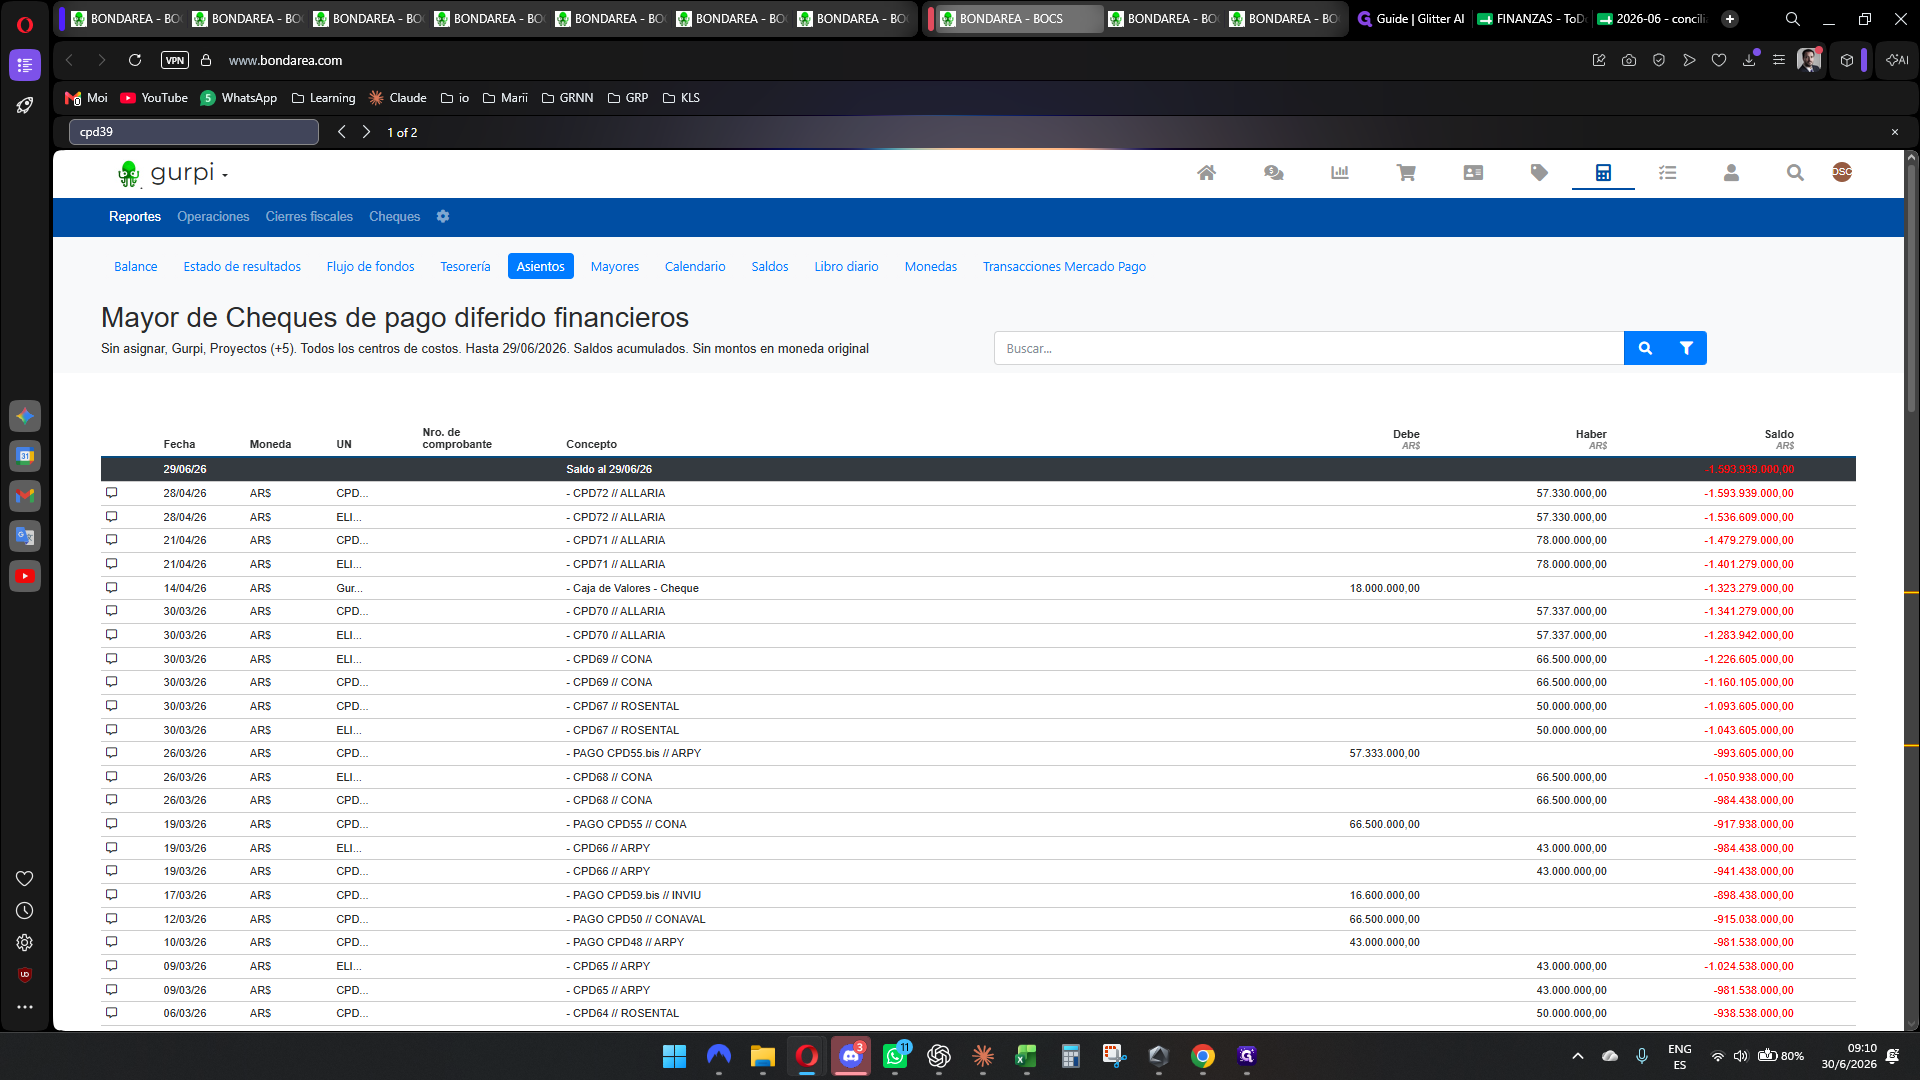
Task: Switch to the Mayores tab
Action: [614, 267]
